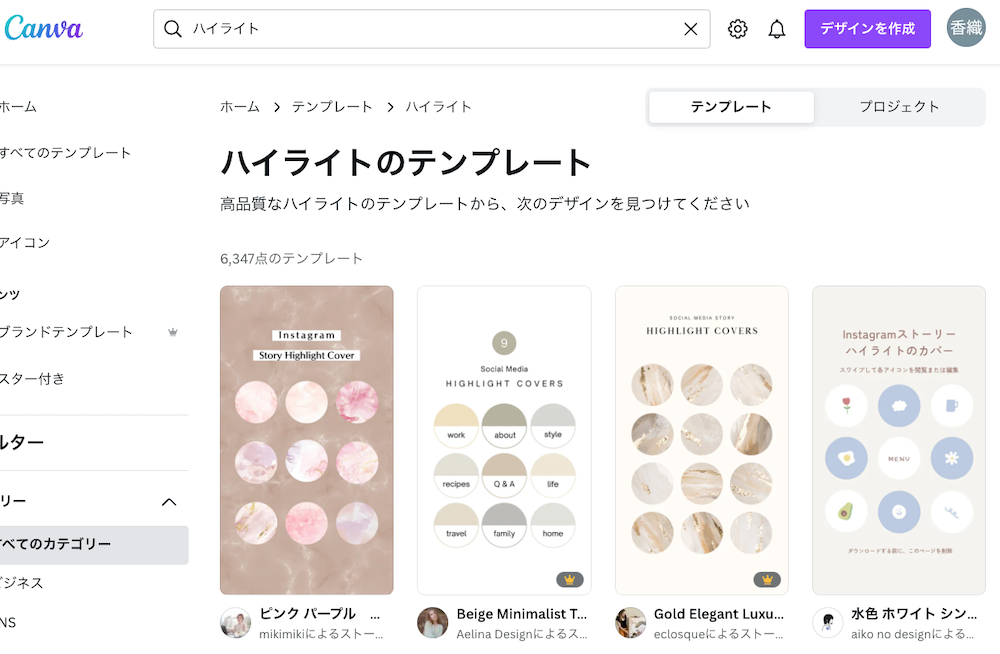Switch to the プロジェクト tab
Image resolution: width=1000 pixels, height=654 pixels.
pyautogui.click(x=897, y=106)
